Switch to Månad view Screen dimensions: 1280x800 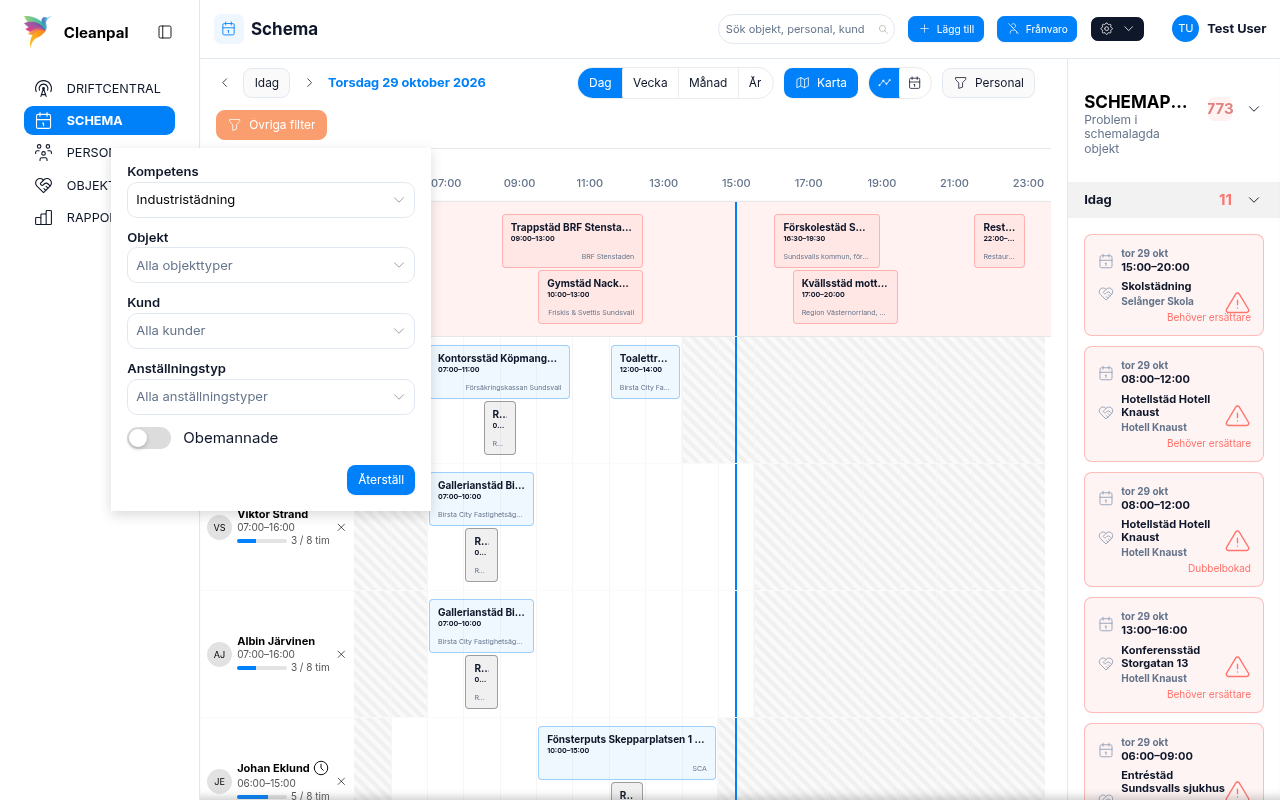point(708,83)
